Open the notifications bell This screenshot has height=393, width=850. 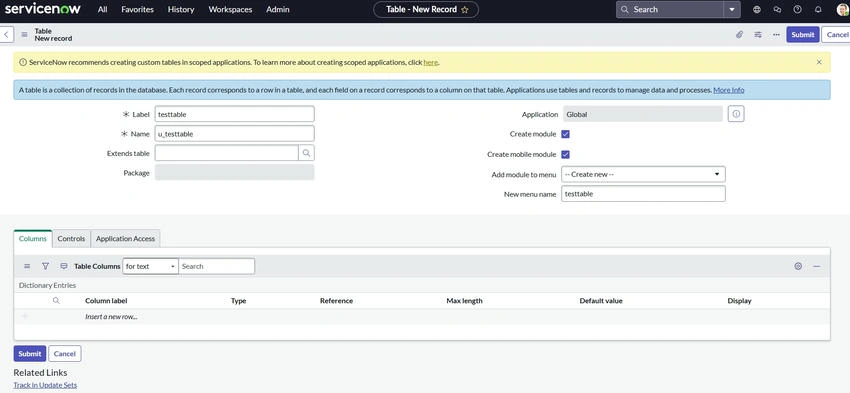tap(818, 10)
